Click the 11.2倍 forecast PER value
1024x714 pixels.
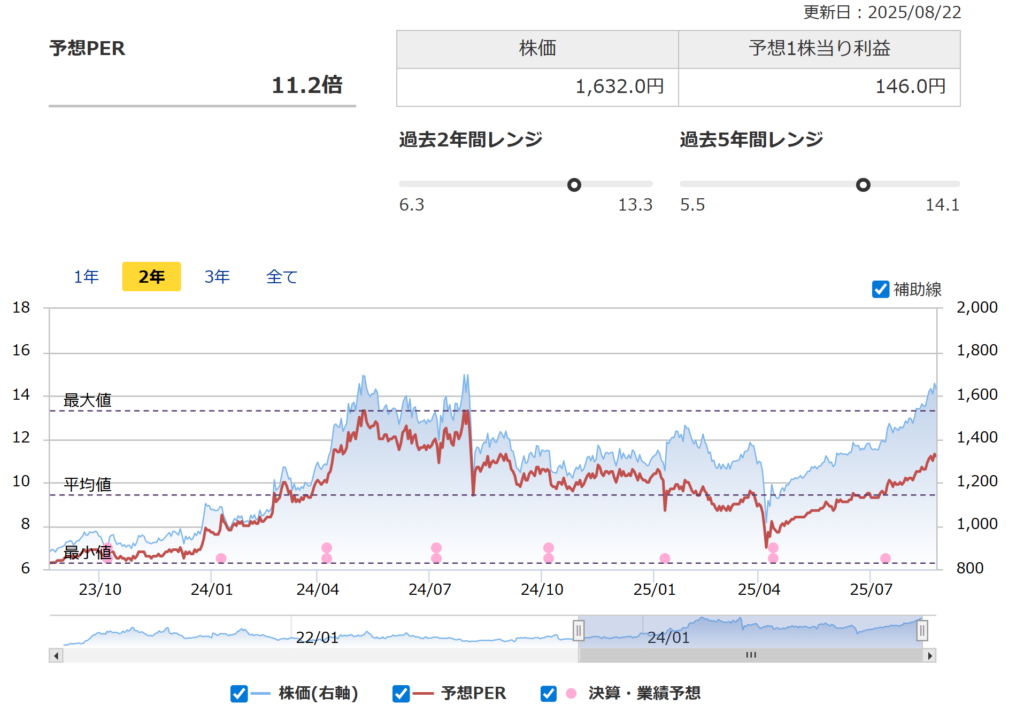306,85
